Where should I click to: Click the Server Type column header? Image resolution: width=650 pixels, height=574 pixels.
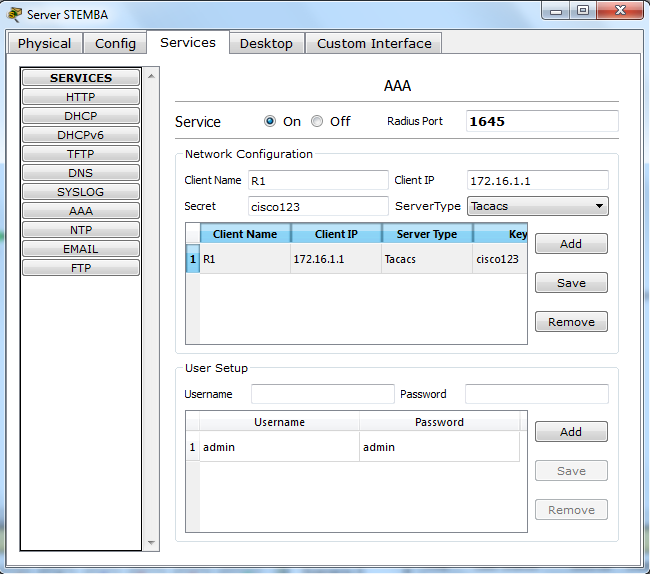[427, 234]
